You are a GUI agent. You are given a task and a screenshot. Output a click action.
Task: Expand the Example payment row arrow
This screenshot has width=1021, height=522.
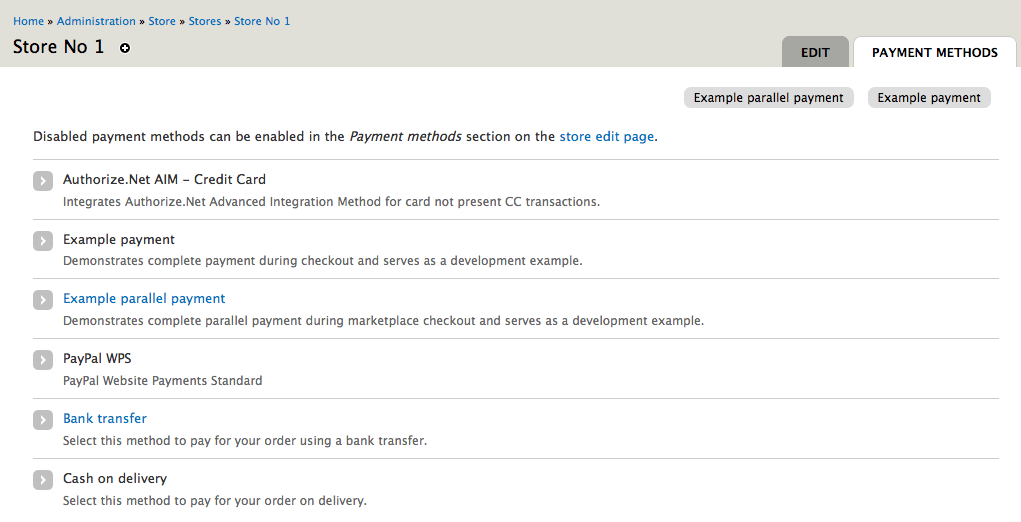pyautogui.click(x=43, y=240)
